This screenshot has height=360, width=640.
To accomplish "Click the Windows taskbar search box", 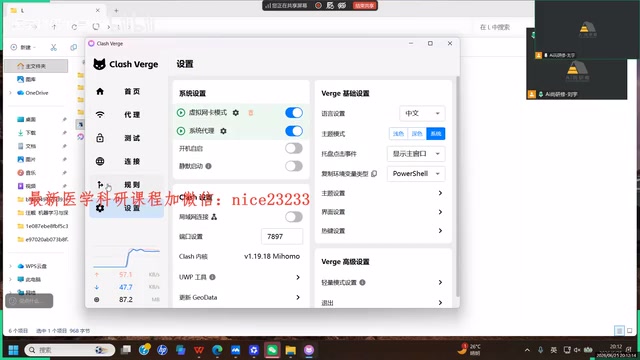I will (70, 350).
